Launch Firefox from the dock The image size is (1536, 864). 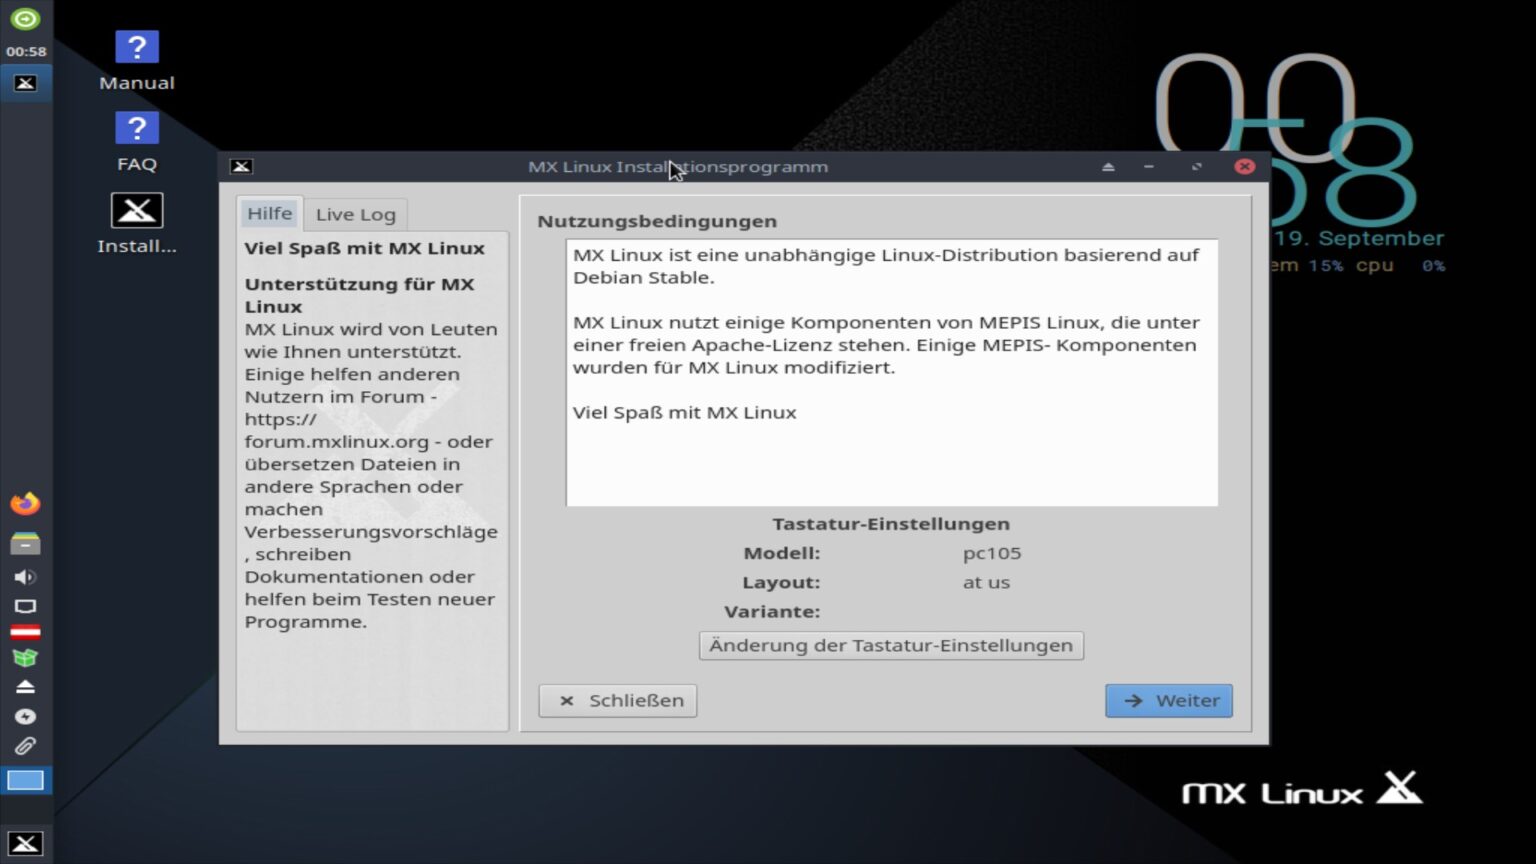click(25, 504)
